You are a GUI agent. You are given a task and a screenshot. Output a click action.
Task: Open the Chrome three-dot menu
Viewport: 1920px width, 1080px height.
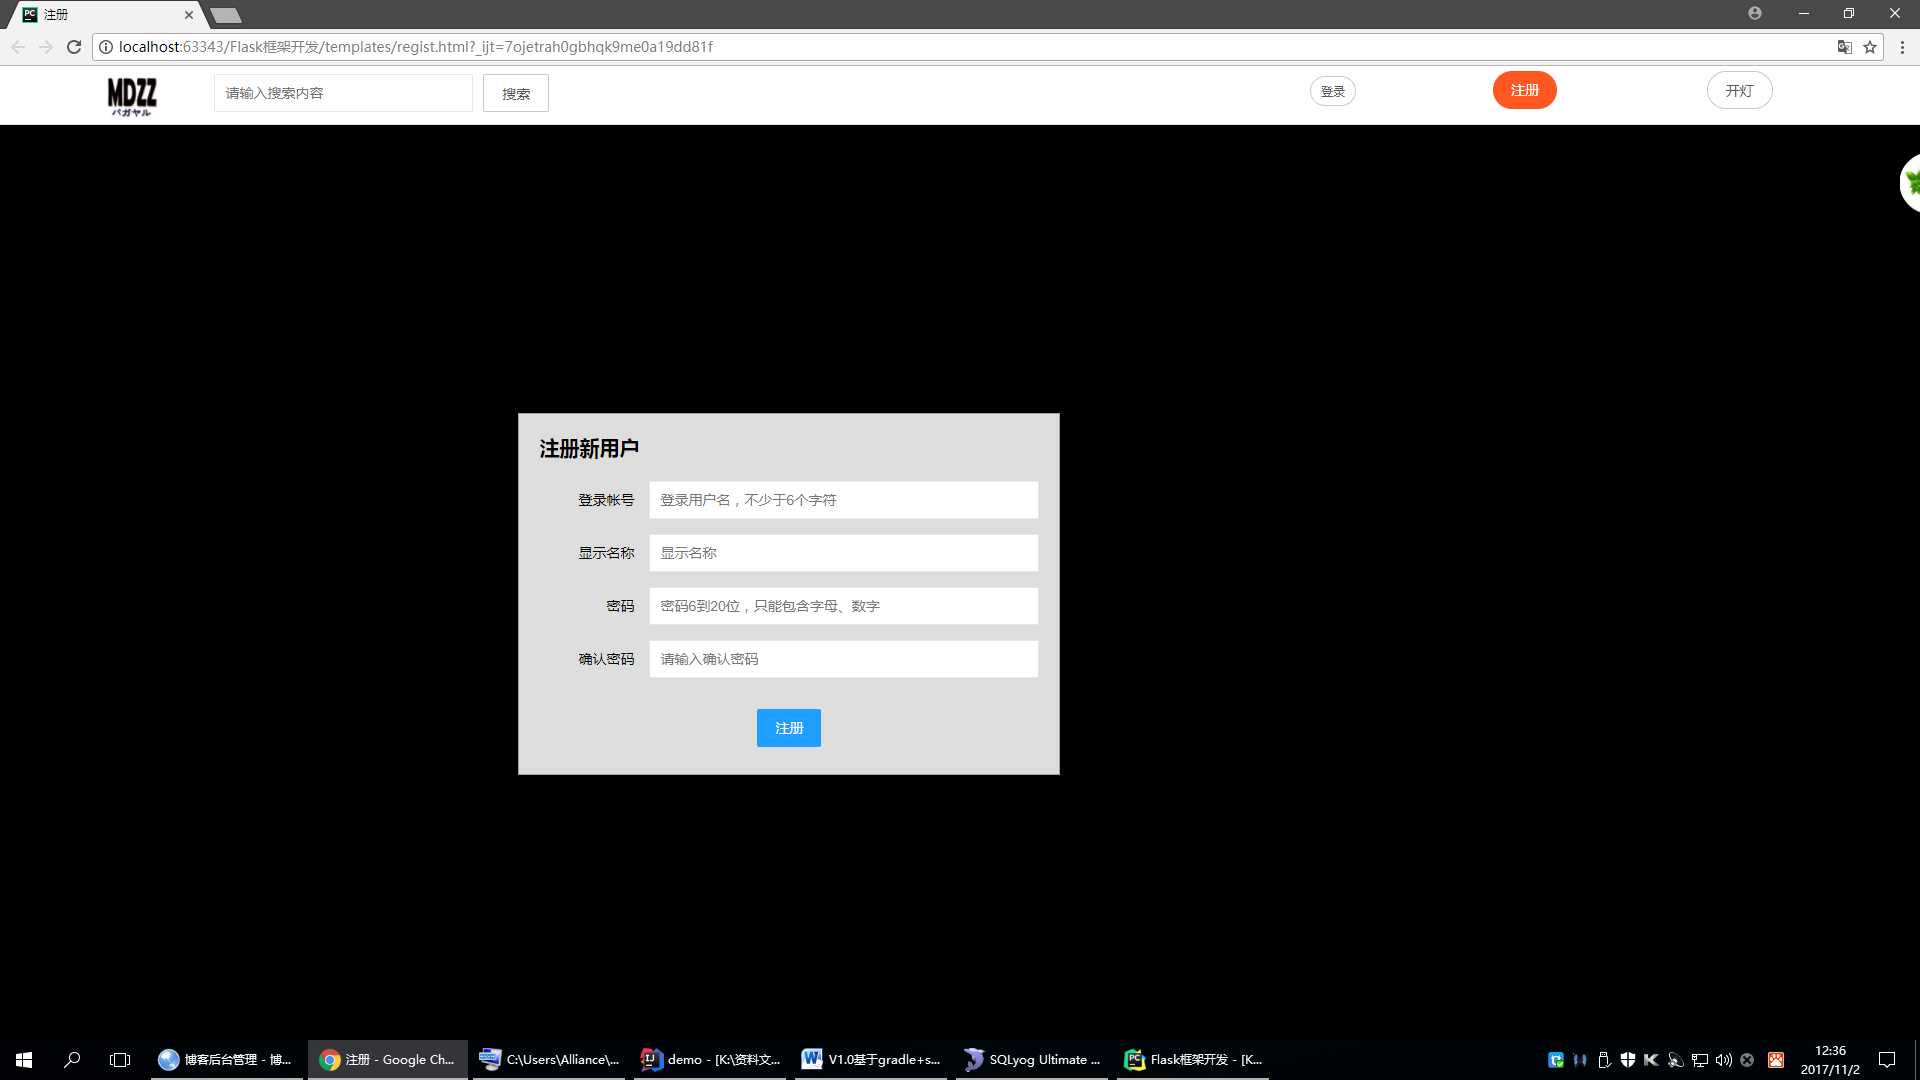[1902, 47]
